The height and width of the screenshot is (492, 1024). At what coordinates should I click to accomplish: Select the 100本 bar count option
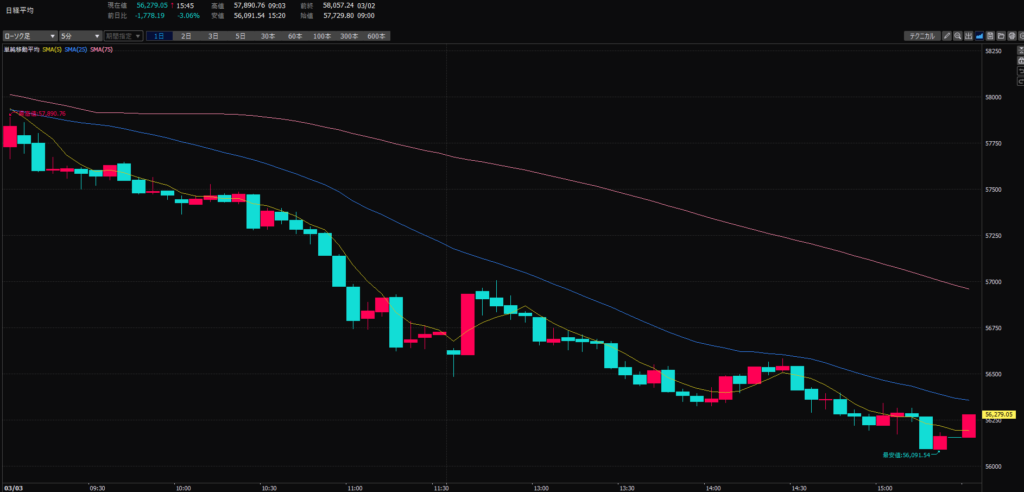point(321,36)
